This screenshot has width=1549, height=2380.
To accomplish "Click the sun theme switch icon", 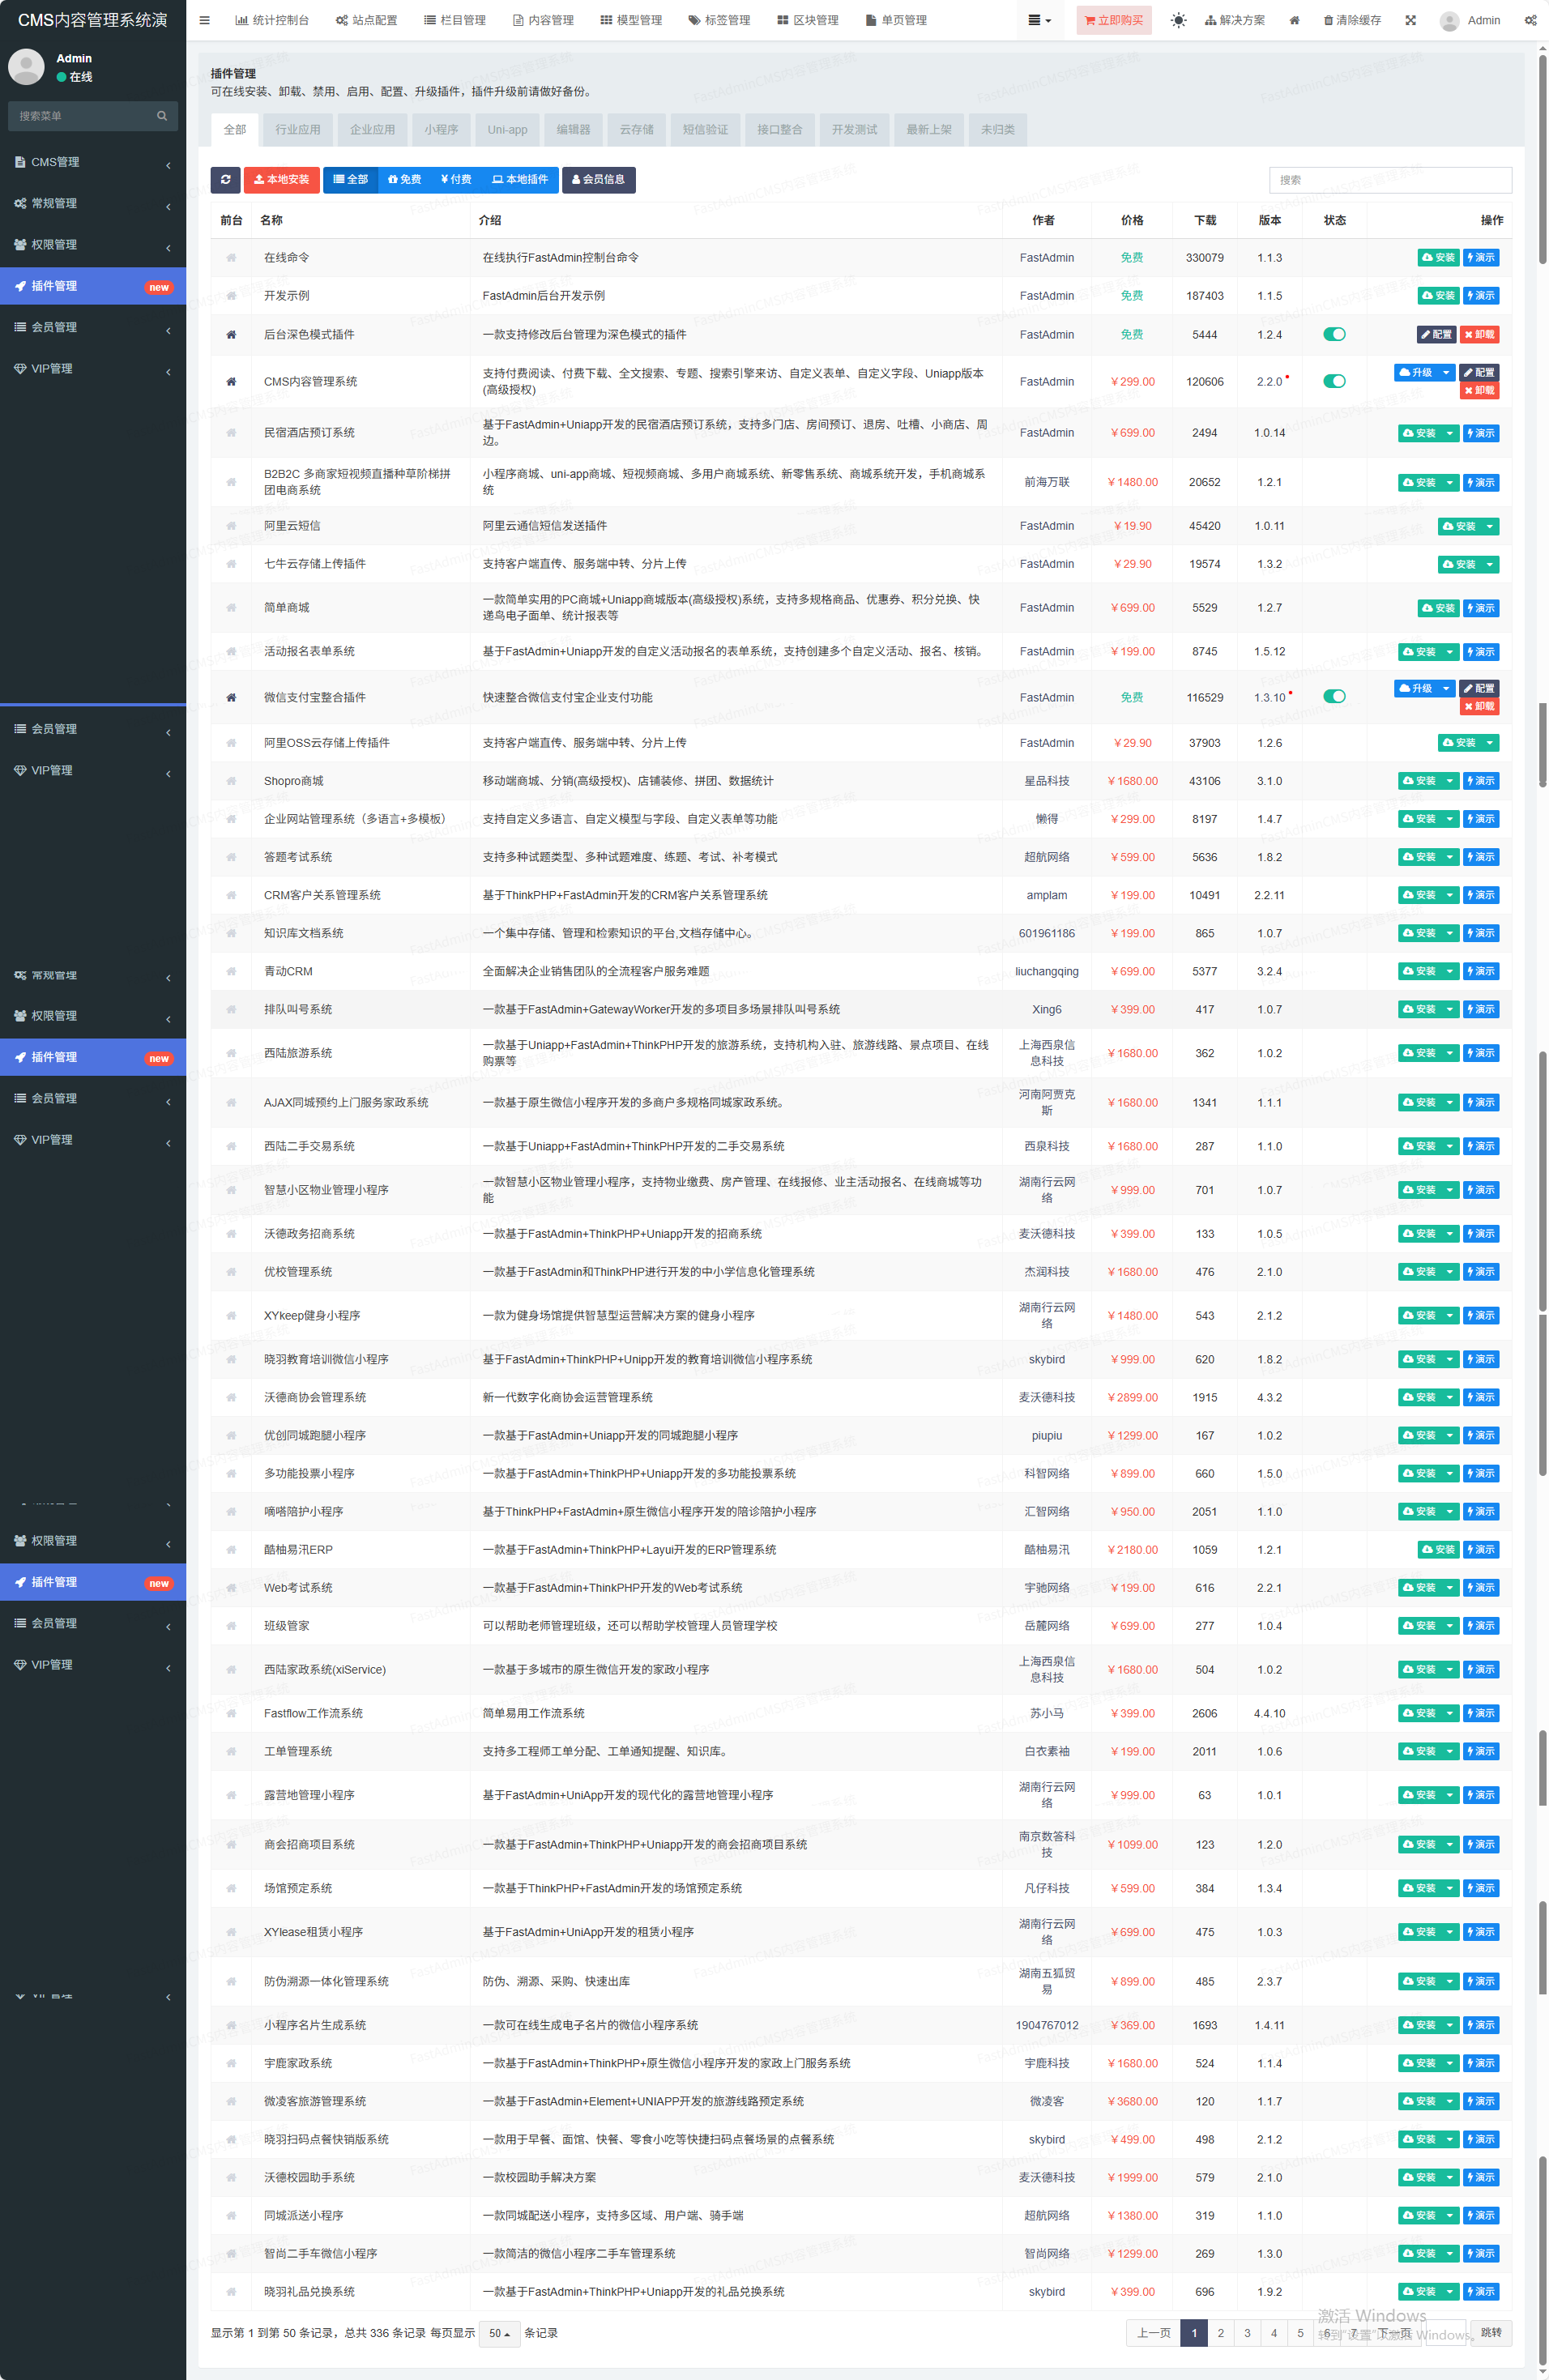I will [x=1178, y=20].
